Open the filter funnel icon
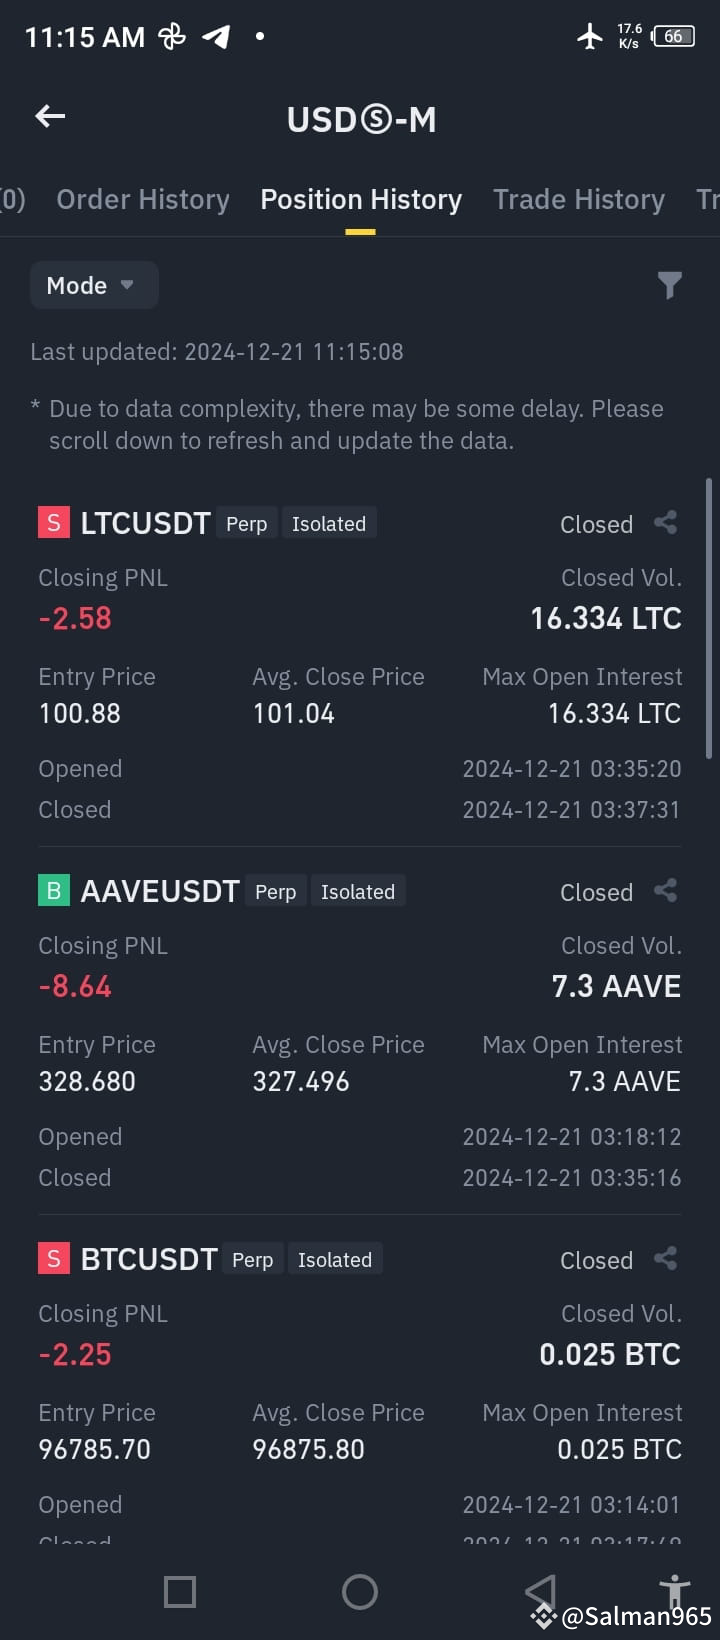720x1640 pixels. click(x=670, y=286)
